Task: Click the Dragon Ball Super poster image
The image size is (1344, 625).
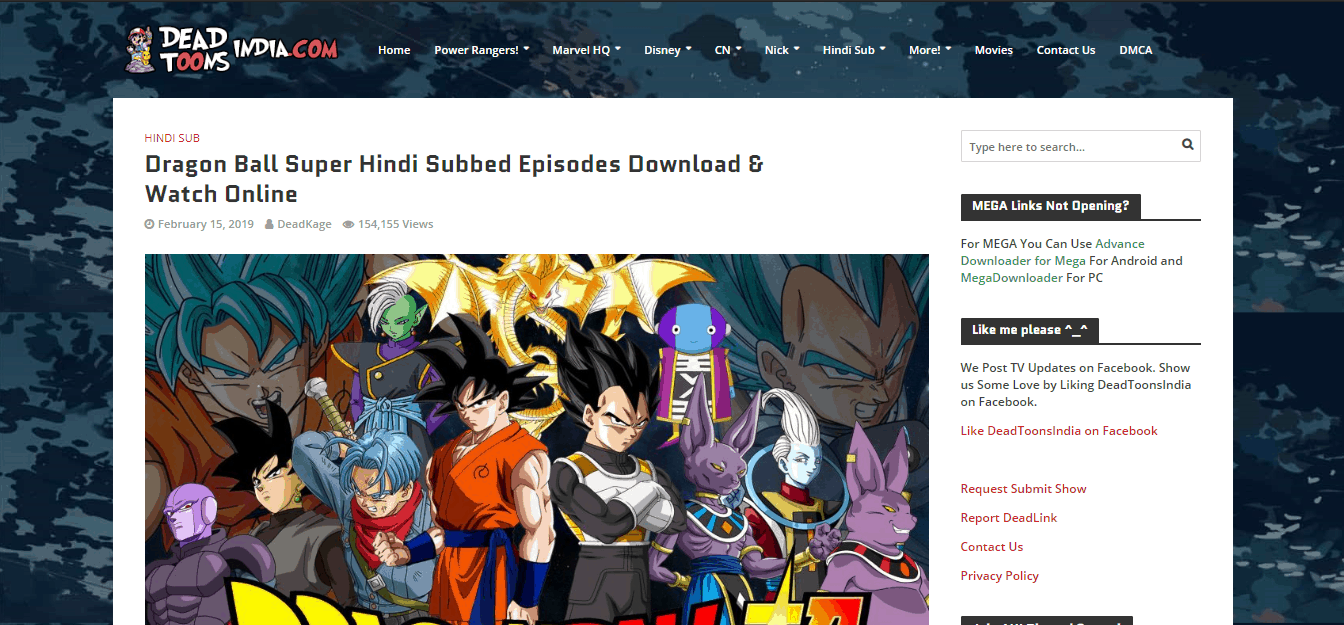Action: [x=537, y=439]
